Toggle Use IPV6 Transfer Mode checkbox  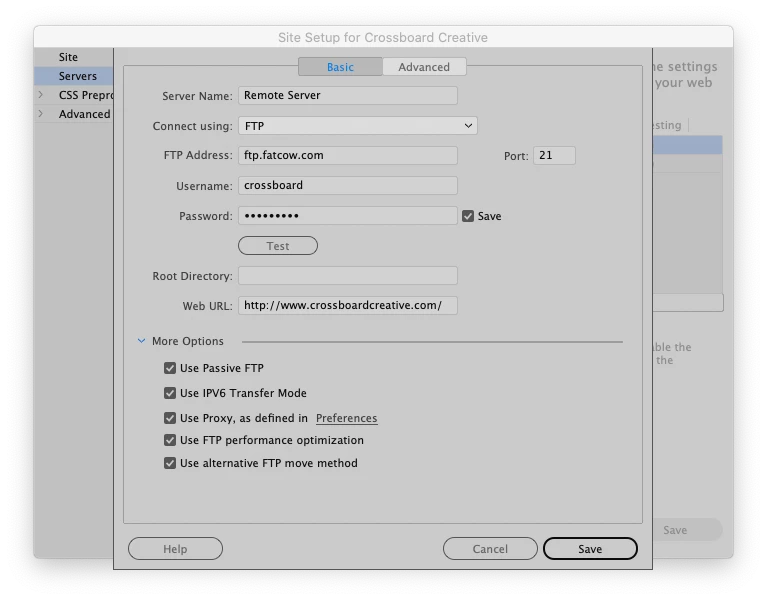[170, 393]
